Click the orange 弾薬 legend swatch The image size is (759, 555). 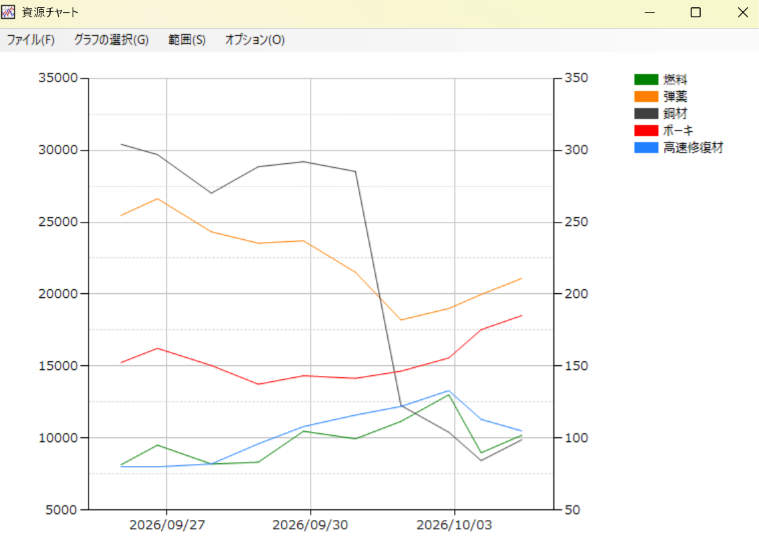[x=646, y=96]
